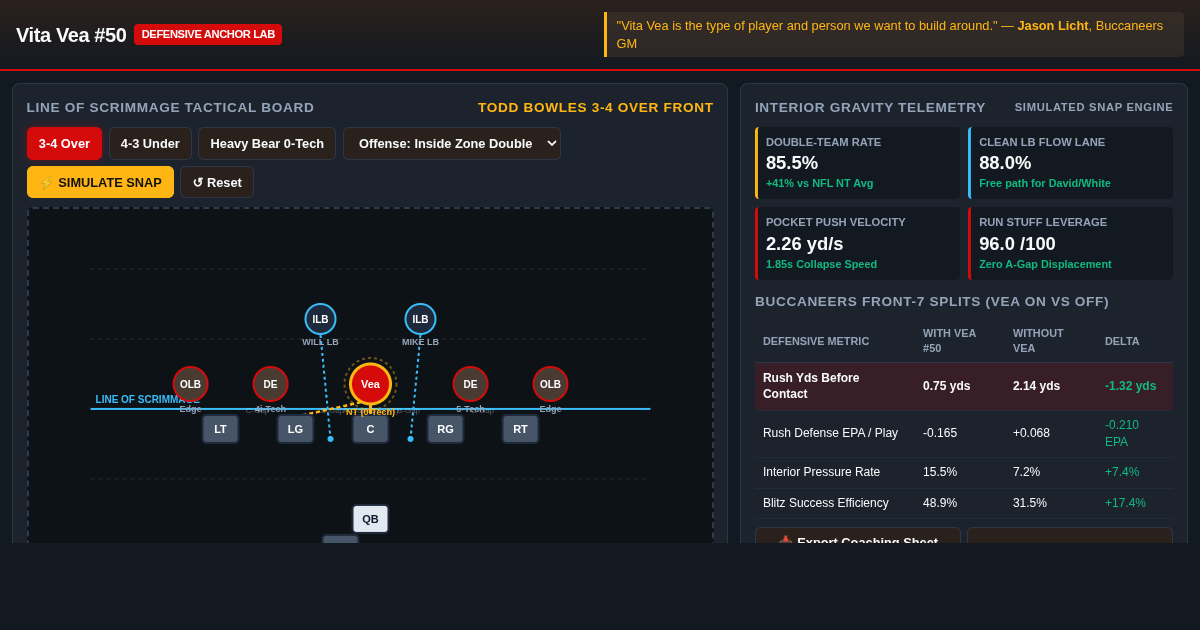Select the LG offensive lineman box
This screenshot has width=1200, height=630.
click(295, 429)
